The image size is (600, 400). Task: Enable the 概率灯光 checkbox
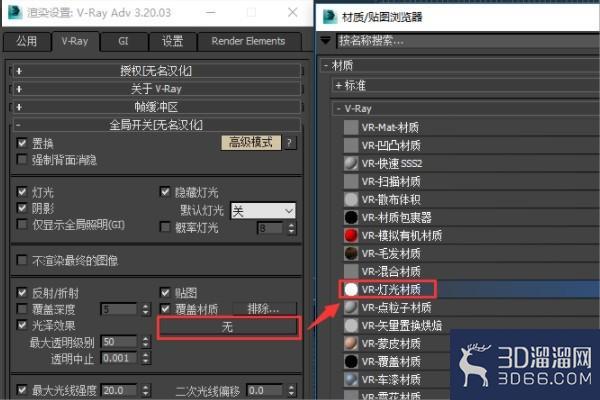(x=165, y=227)
